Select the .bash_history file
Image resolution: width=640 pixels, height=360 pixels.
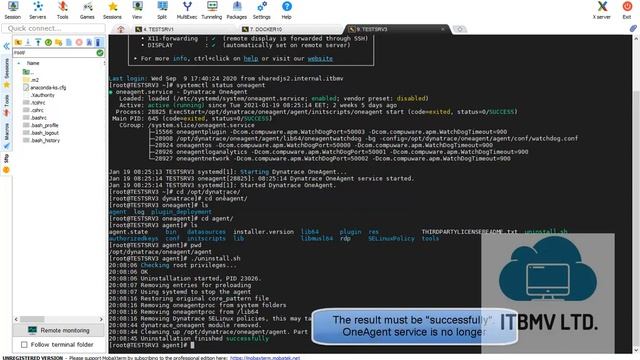pyautogui.click(x=41, y=140)
